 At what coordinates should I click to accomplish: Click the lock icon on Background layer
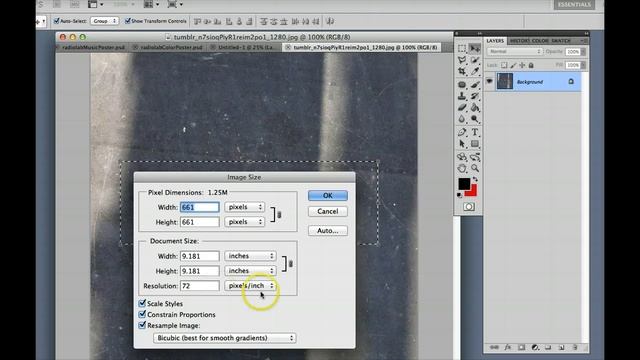pos(571,82)
